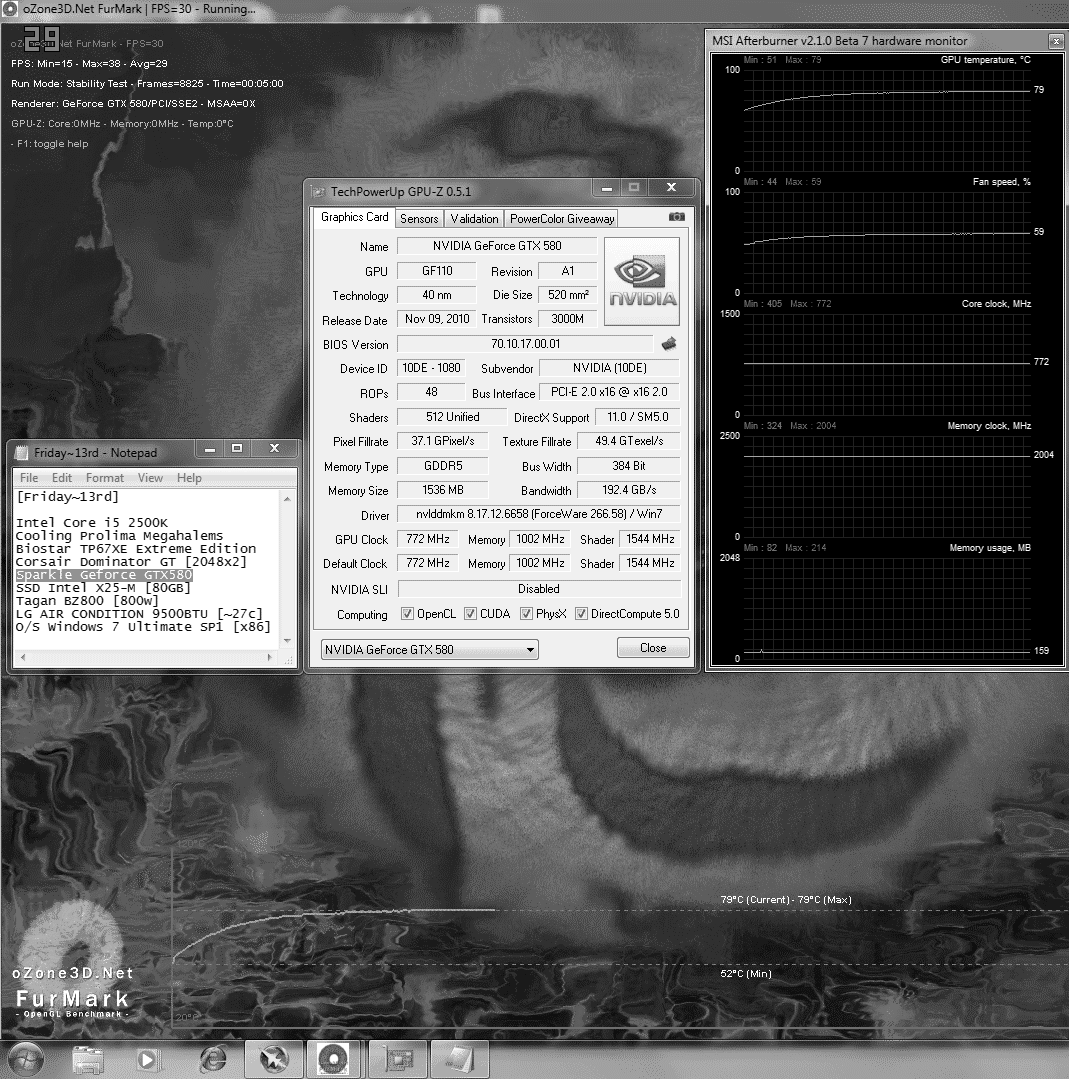This screenshot has width=1069, height=1079.
Task: Click Memory usage graph in Afterburner
Action: point(887,608)
